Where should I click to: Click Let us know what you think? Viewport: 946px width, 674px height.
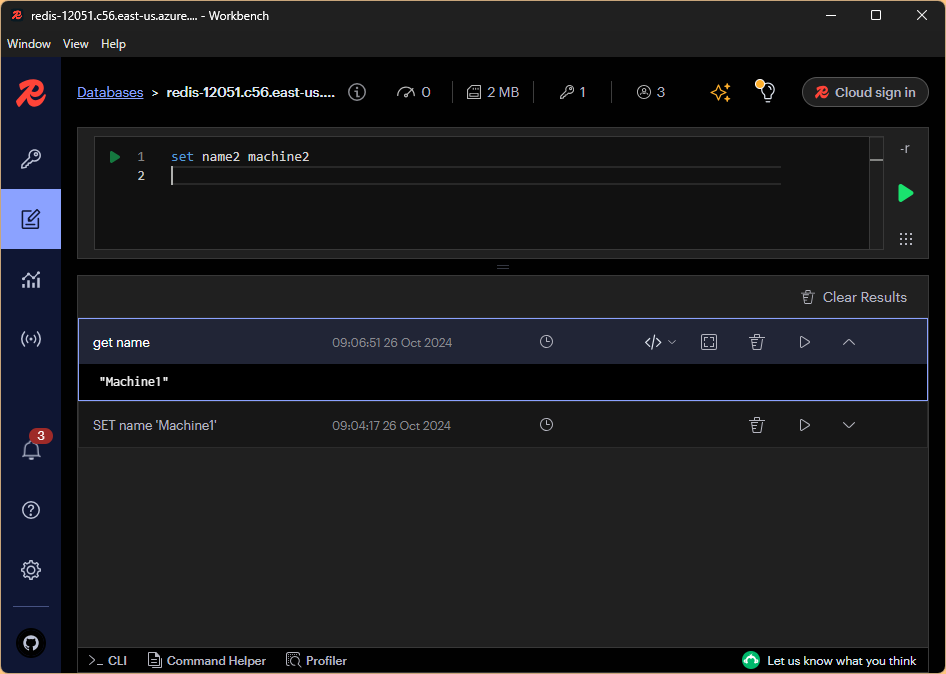point(830,661)
